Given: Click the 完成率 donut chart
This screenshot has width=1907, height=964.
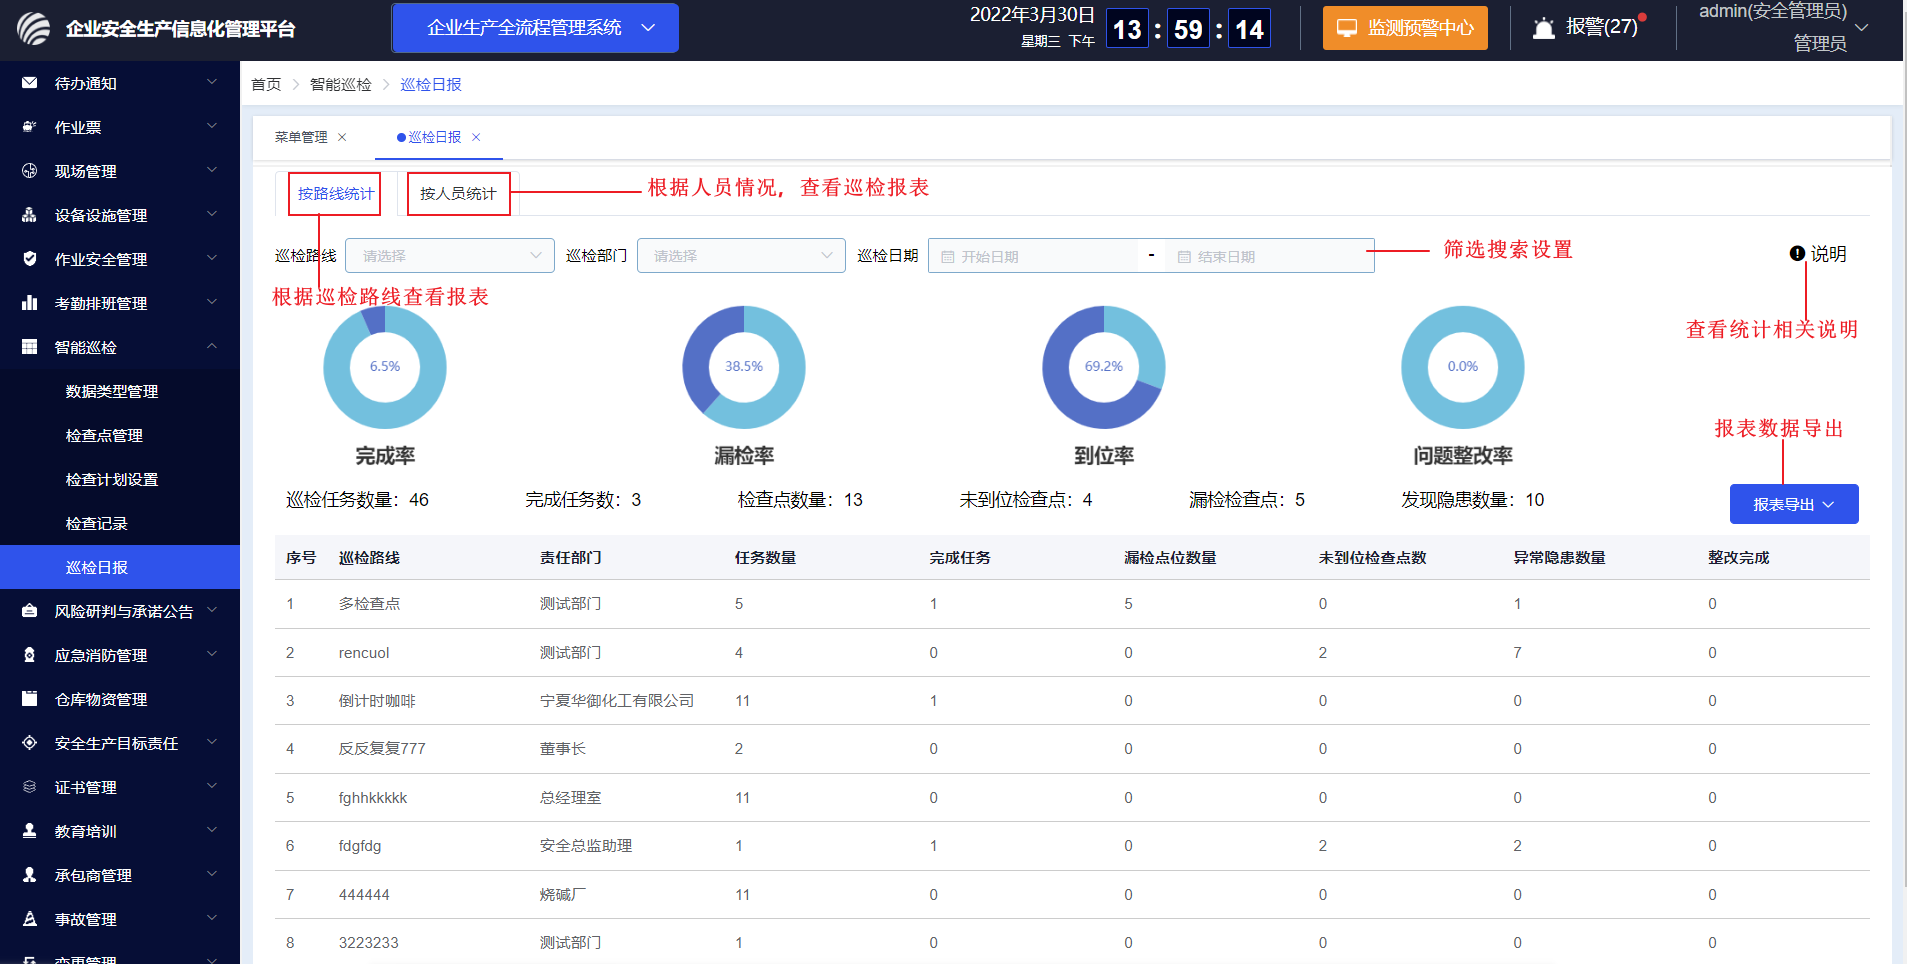Looking at the screenshot, I should tap(385, 367).
